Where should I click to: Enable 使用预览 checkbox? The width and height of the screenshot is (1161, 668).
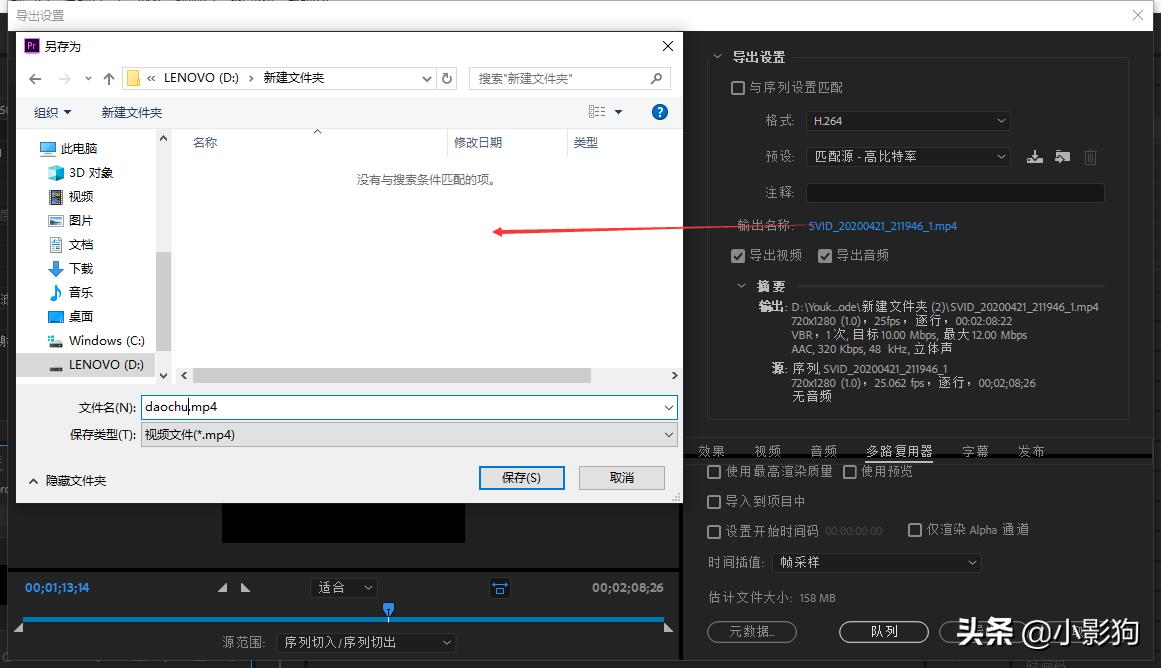(x=850, y=472)
